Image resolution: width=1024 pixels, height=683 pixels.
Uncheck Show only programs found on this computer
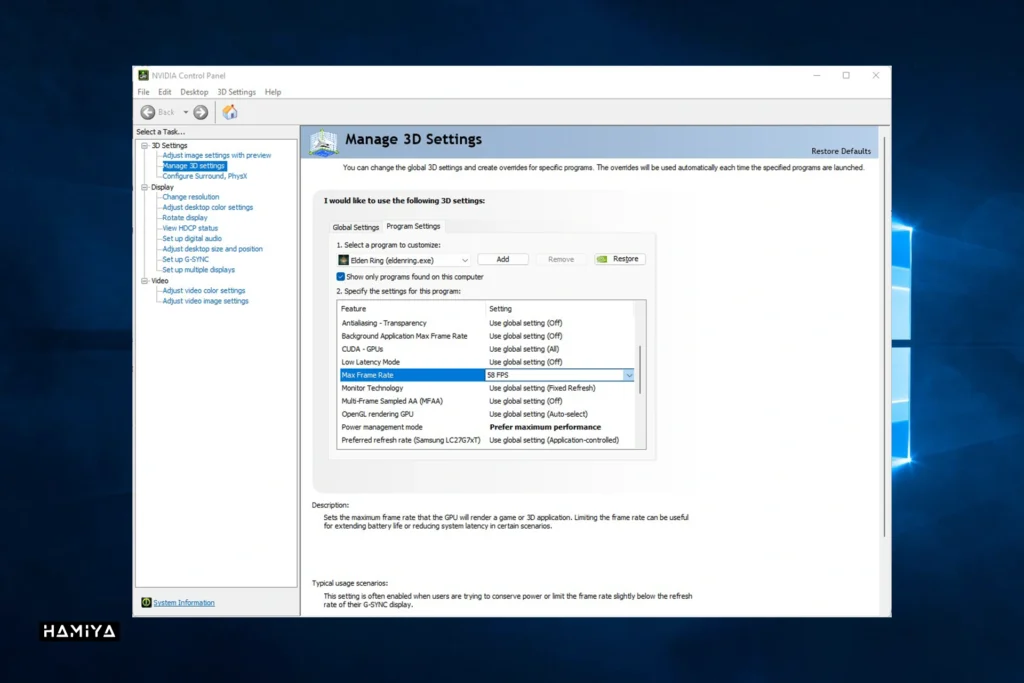340,277
